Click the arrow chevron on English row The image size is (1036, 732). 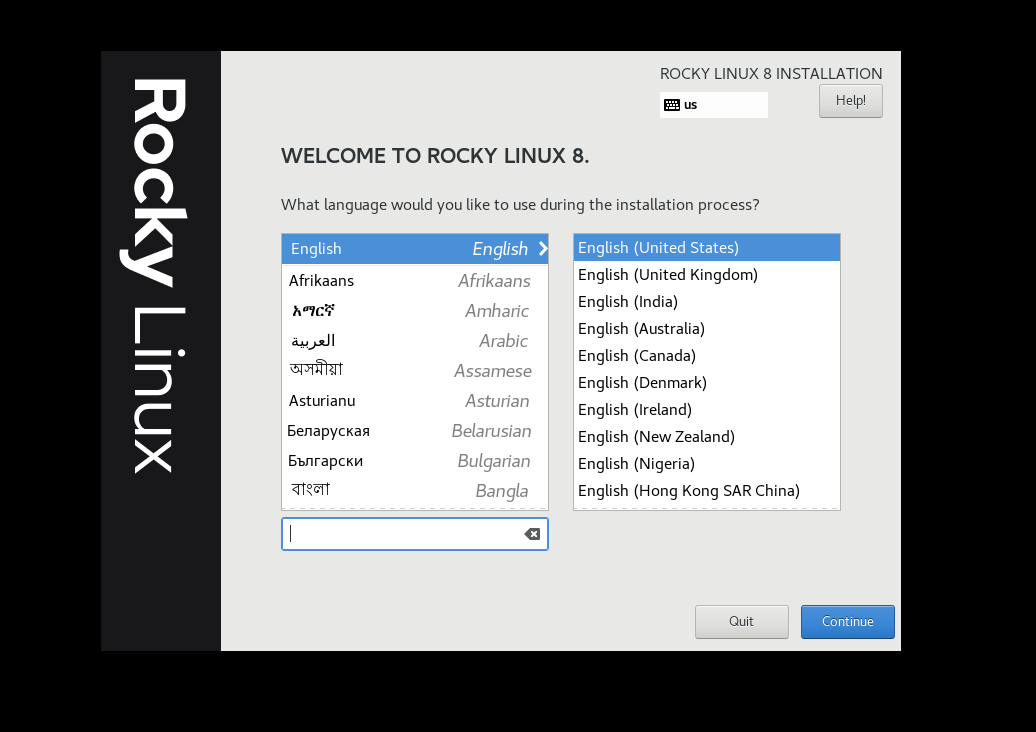coord(543,248)
